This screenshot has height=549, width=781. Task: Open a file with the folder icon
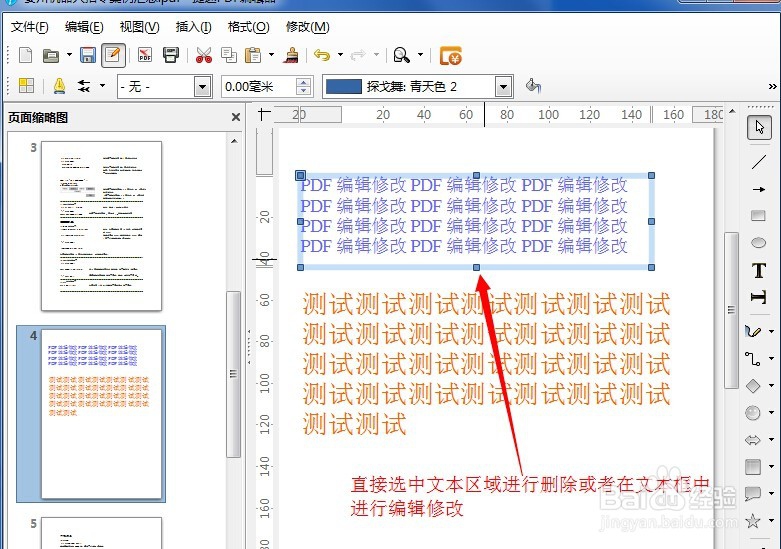click(x=51, y=55)
